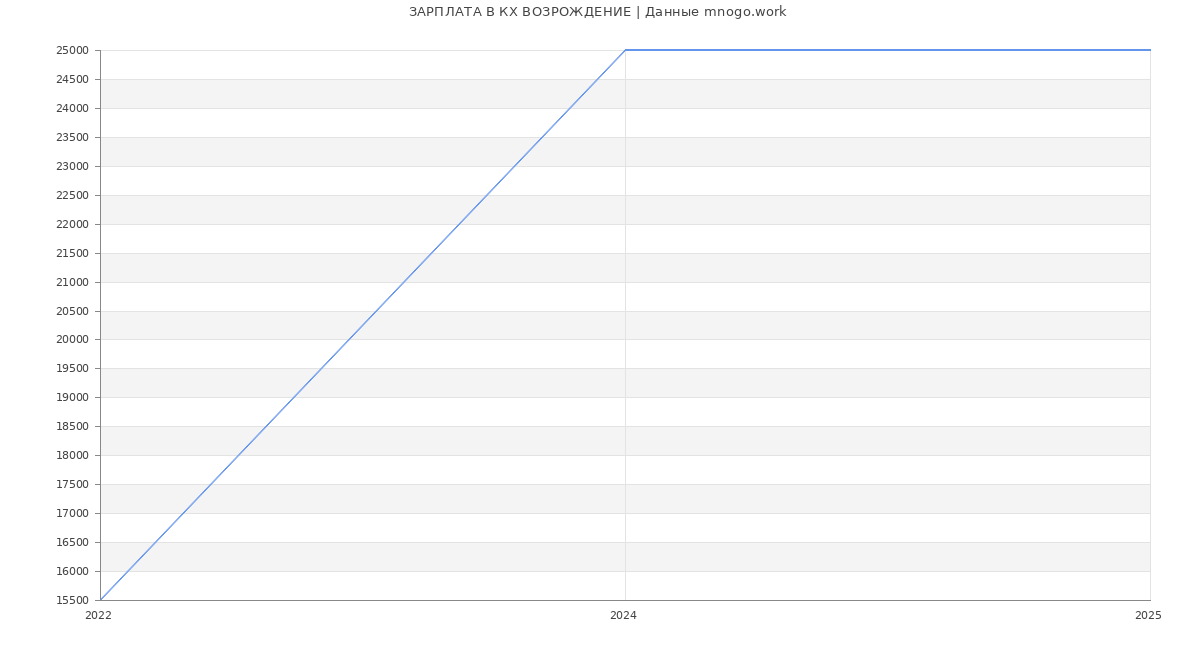Click the 23500 y-axis label

[72, 138]
